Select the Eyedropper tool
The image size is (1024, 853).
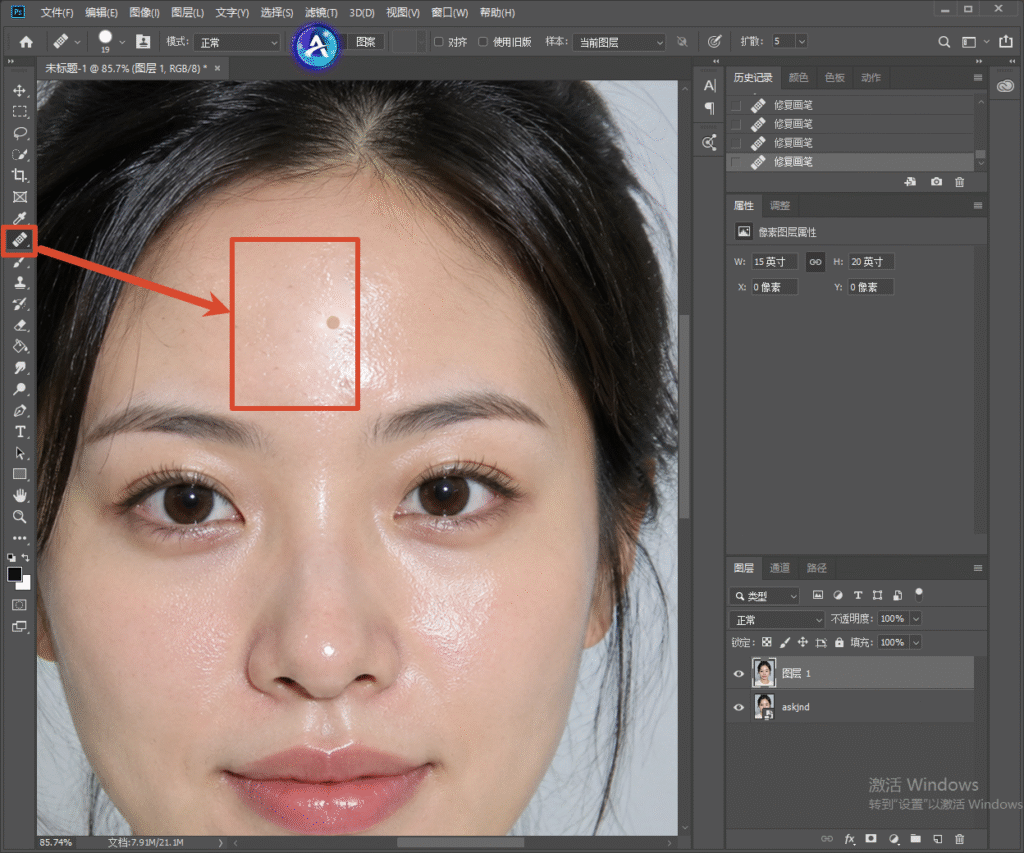[x=20, y=218]
